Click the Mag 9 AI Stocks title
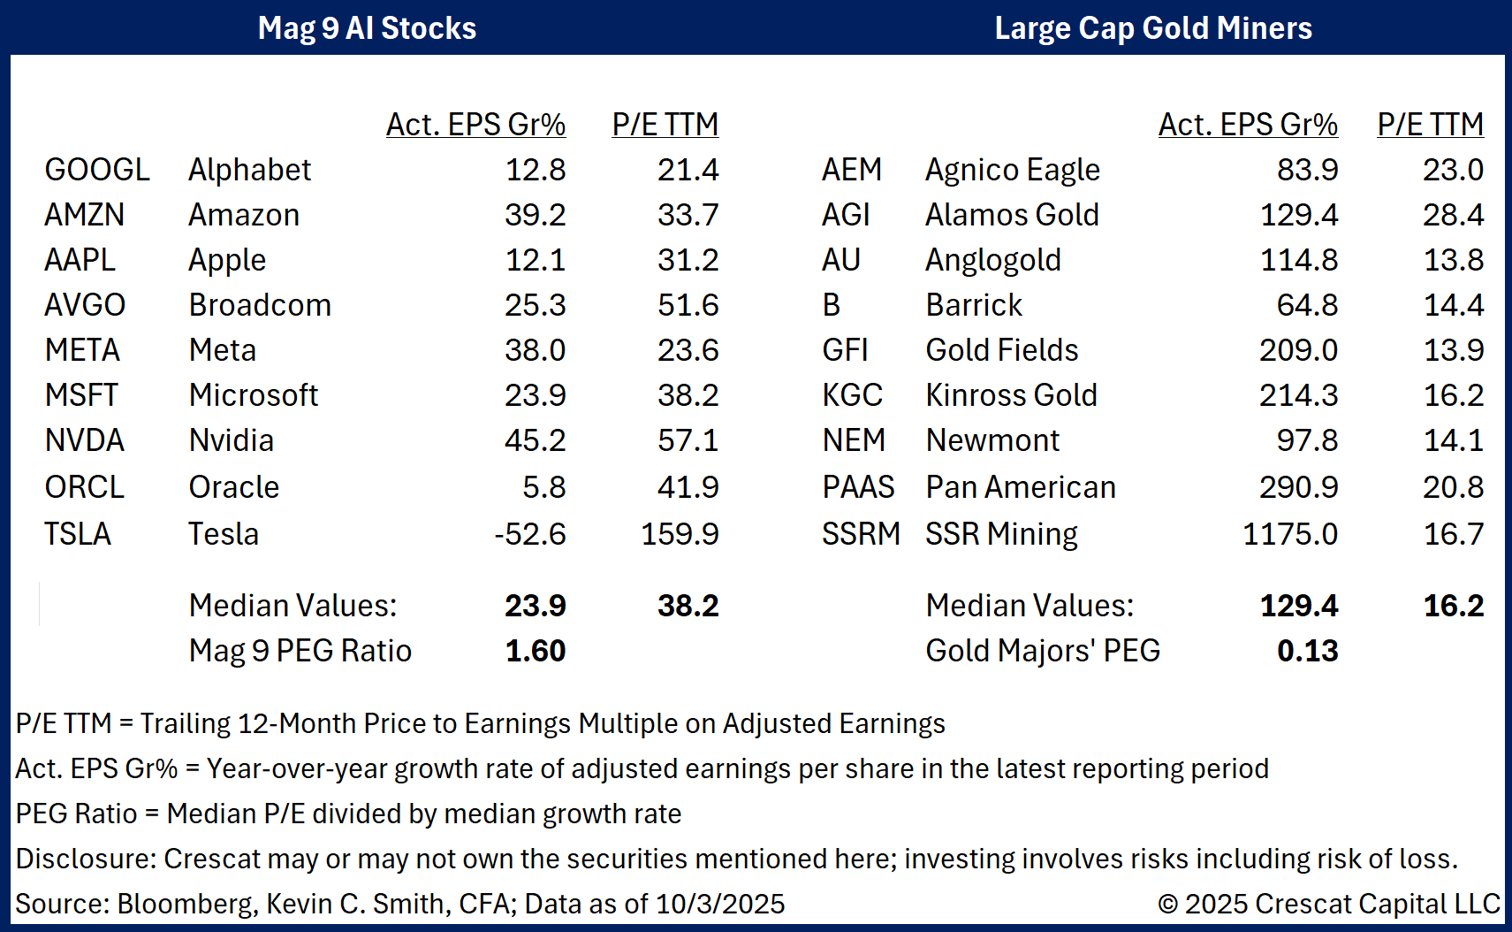This screenshot has height=932, width=1512. coord(367,28)
